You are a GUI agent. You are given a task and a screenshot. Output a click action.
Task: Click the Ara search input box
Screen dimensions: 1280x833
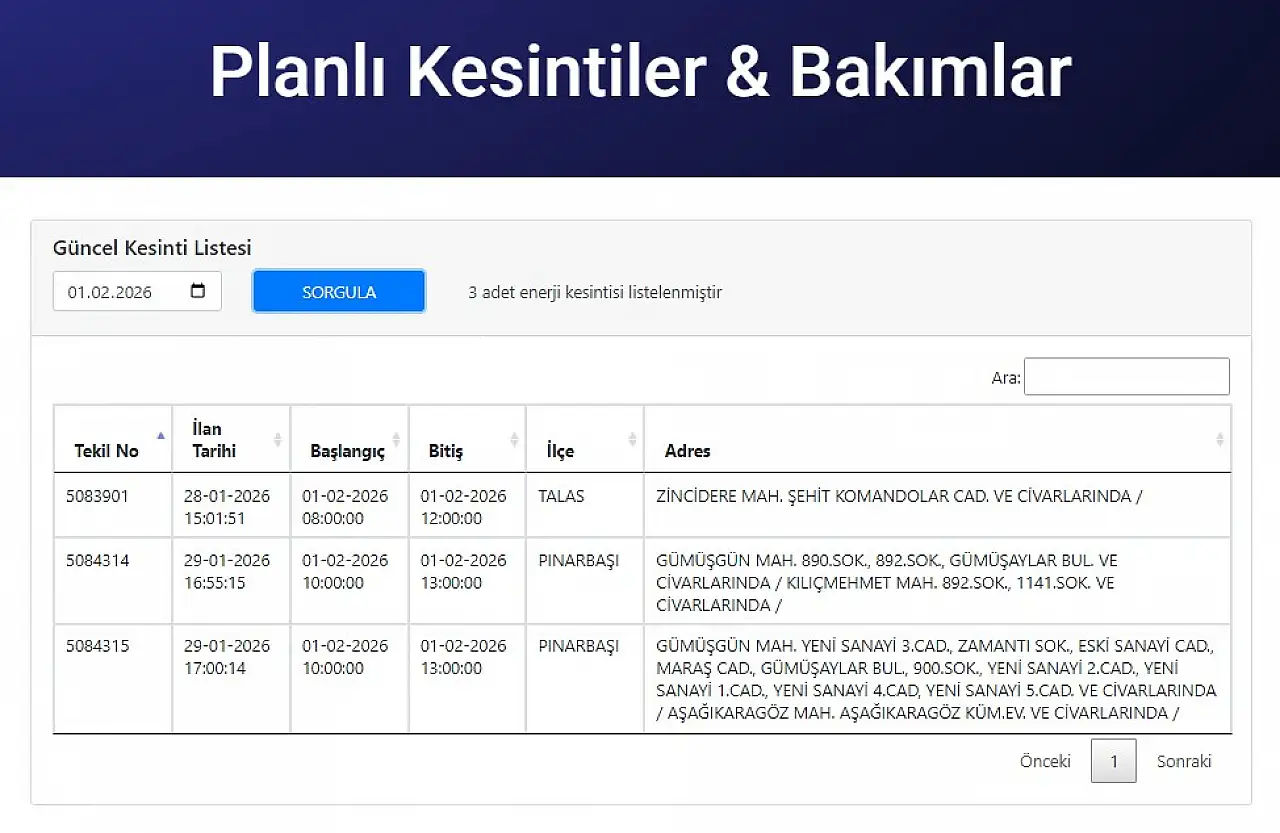click(x=1126, y=377)
